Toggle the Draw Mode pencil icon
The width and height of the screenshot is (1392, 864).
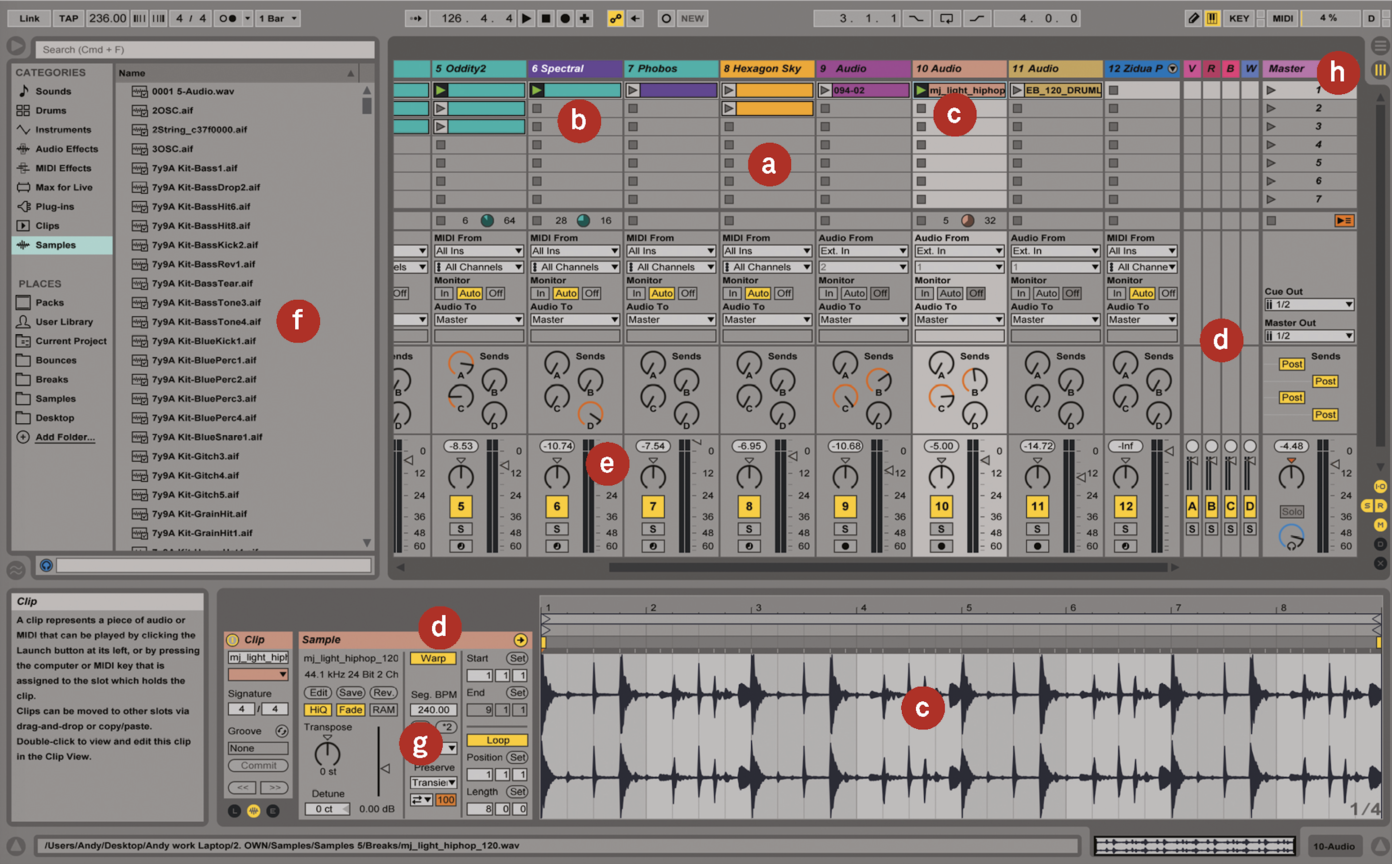click(x=1193, y=18)
